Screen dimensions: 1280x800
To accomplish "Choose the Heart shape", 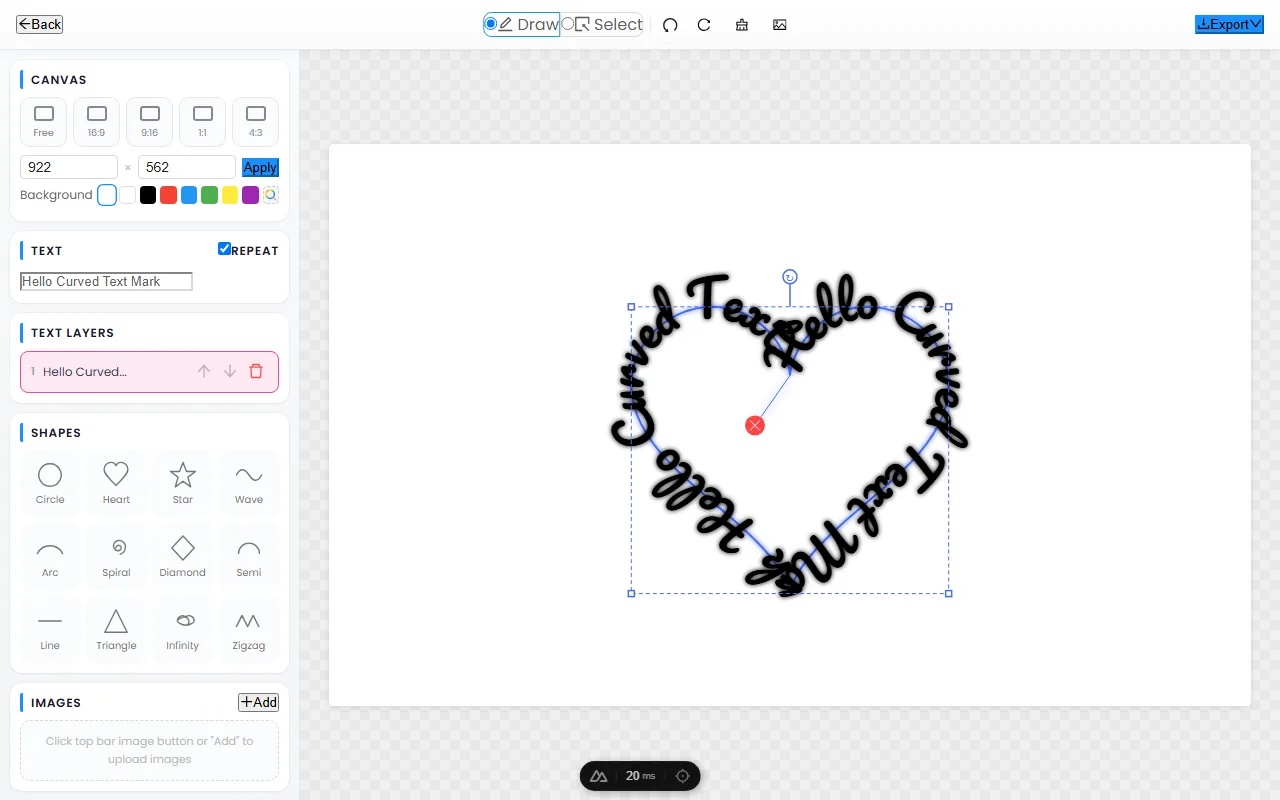I will pyautogui.click(x=116, y=483).
